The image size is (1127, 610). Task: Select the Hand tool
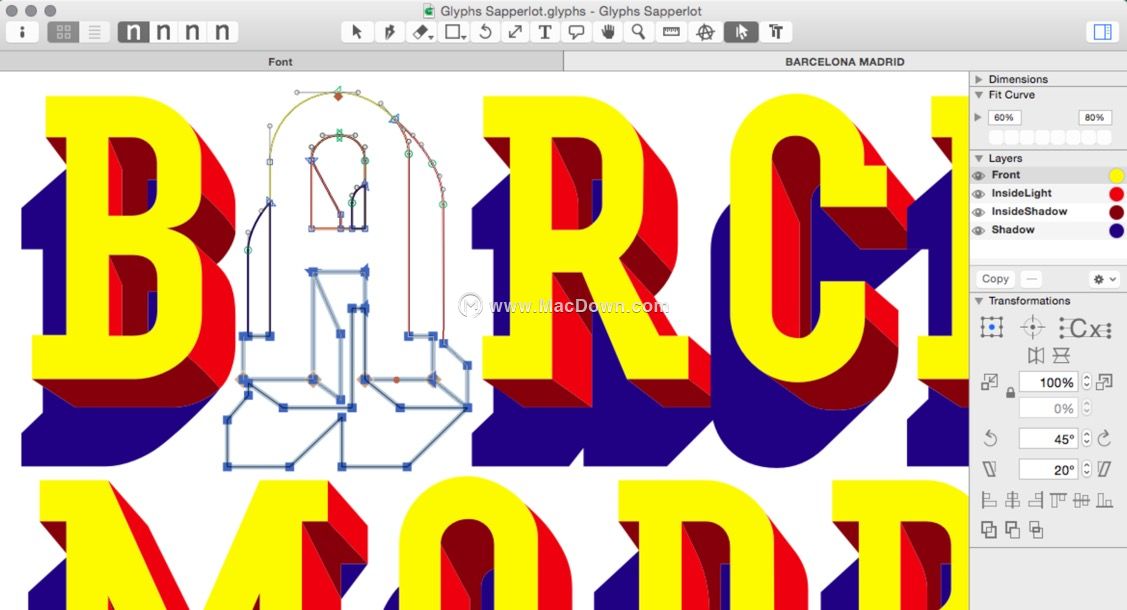(607, 32)
